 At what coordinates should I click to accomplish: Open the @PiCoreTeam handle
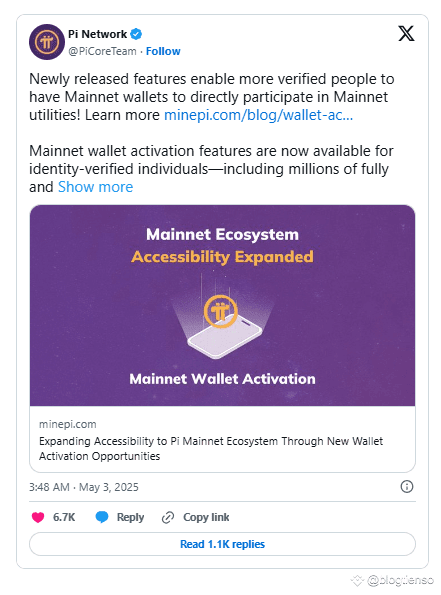coord(102,51)
